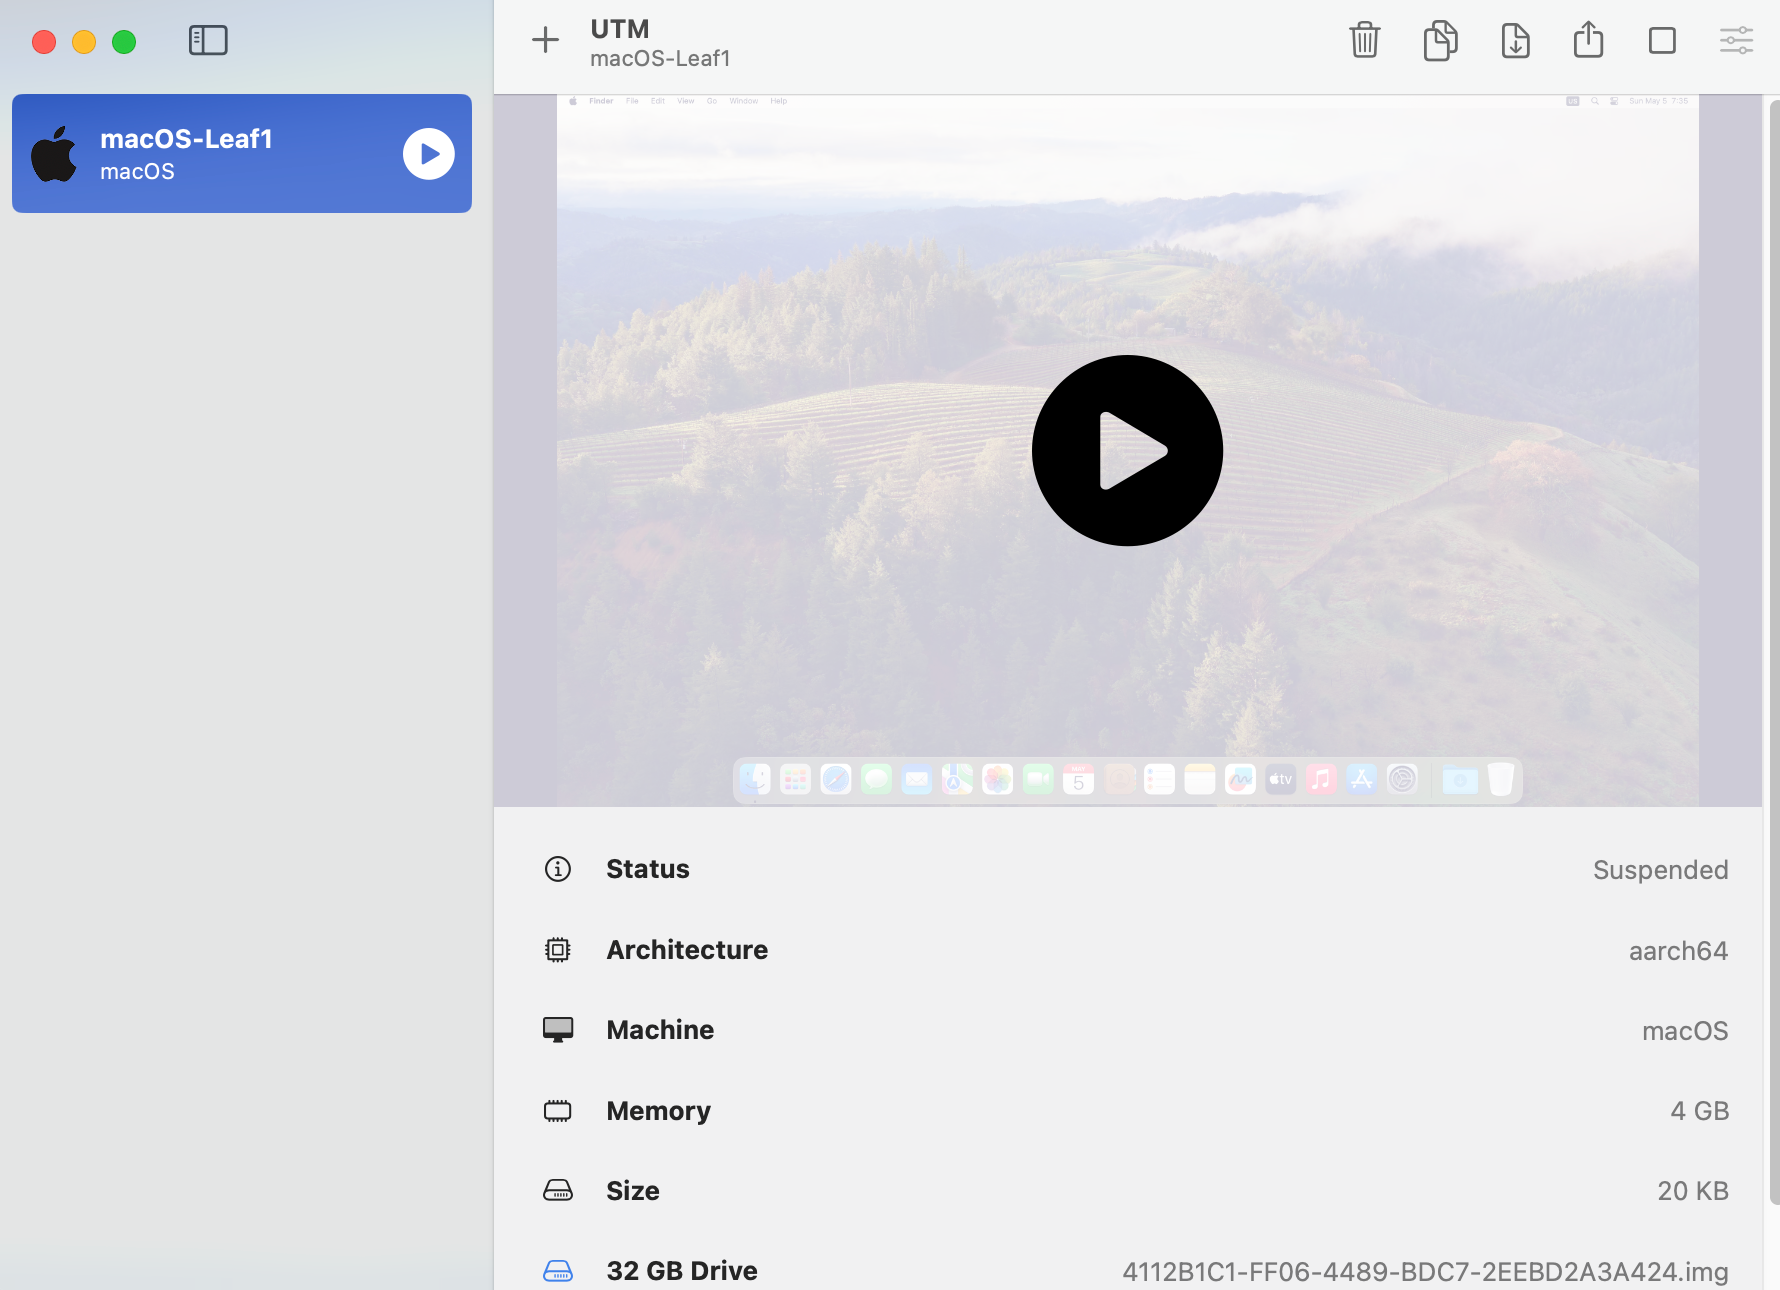Clone the selected VM using the copy icon

(1440, 40)
